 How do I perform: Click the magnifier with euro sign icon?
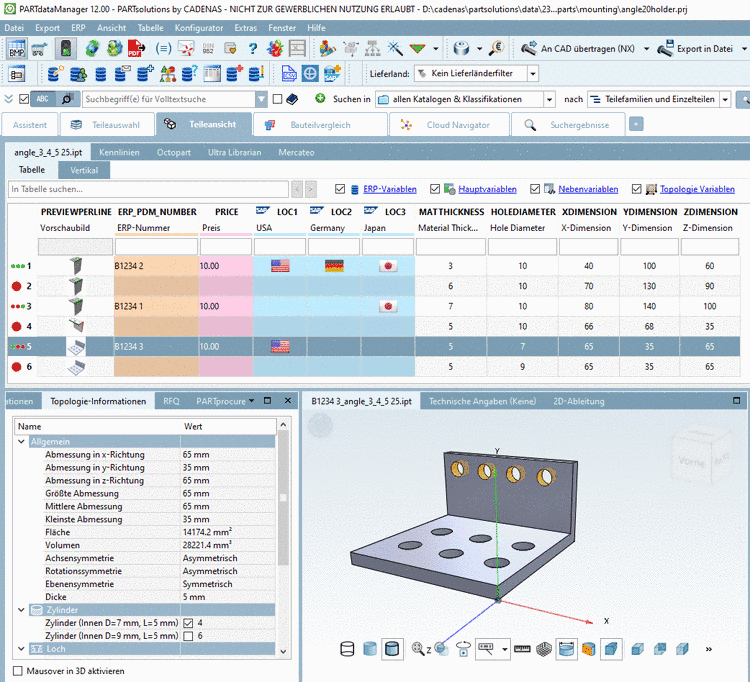click(x=497, y=49)
